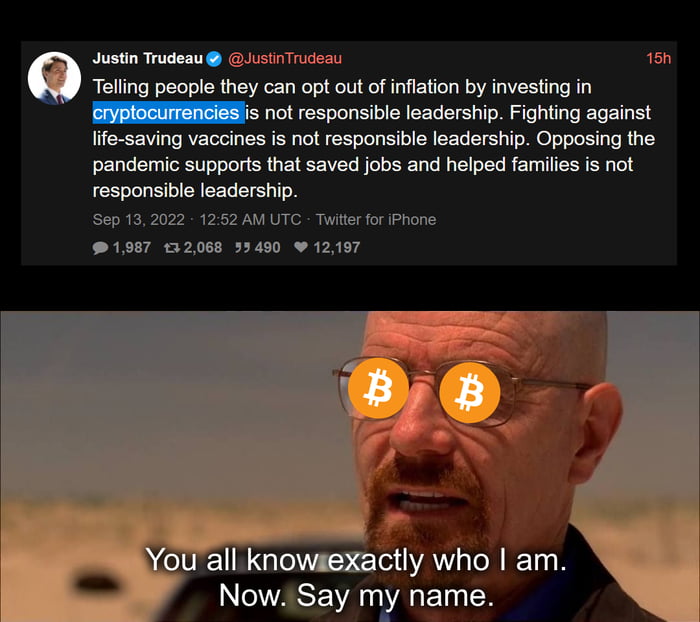Click the retweet arrows icon

click(x=172, y=247)
